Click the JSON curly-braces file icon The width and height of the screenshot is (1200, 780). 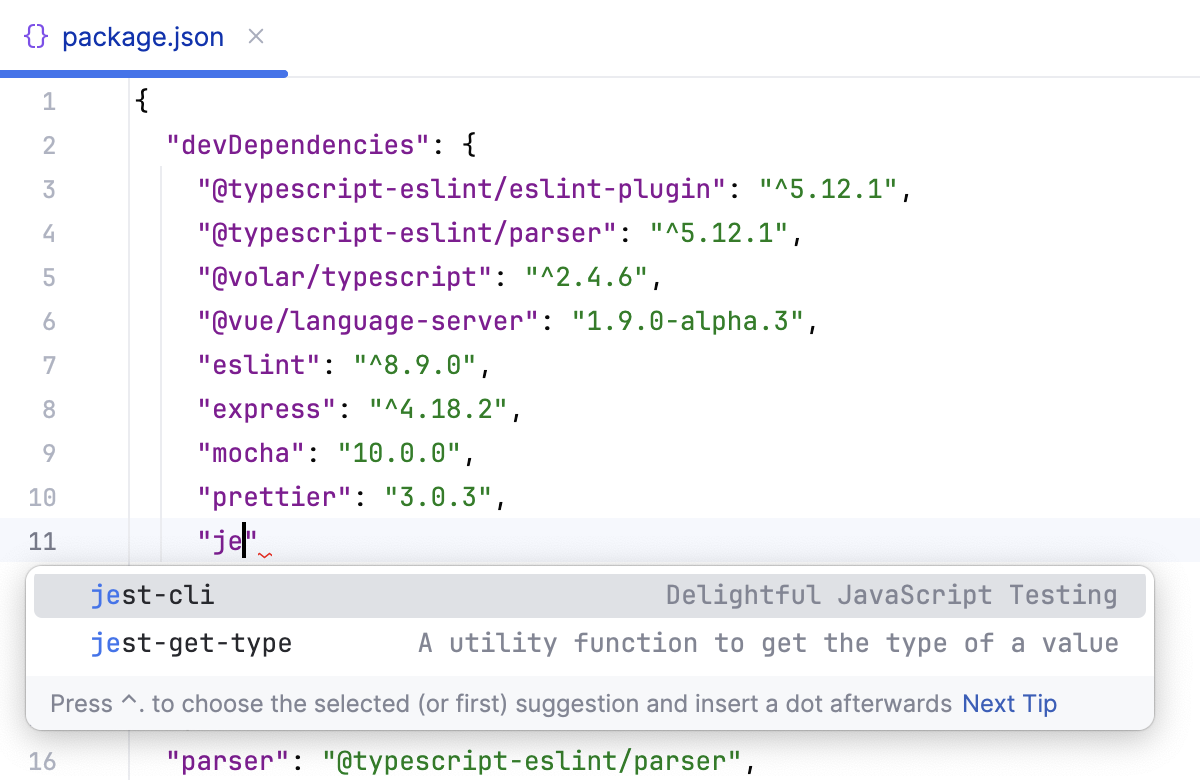point(36,36)
